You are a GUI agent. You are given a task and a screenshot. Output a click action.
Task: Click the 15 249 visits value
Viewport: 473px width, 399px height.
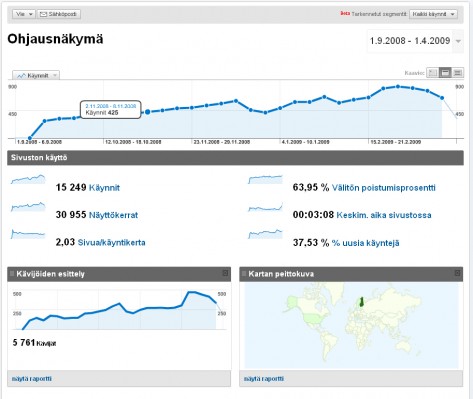click(71, 187)
